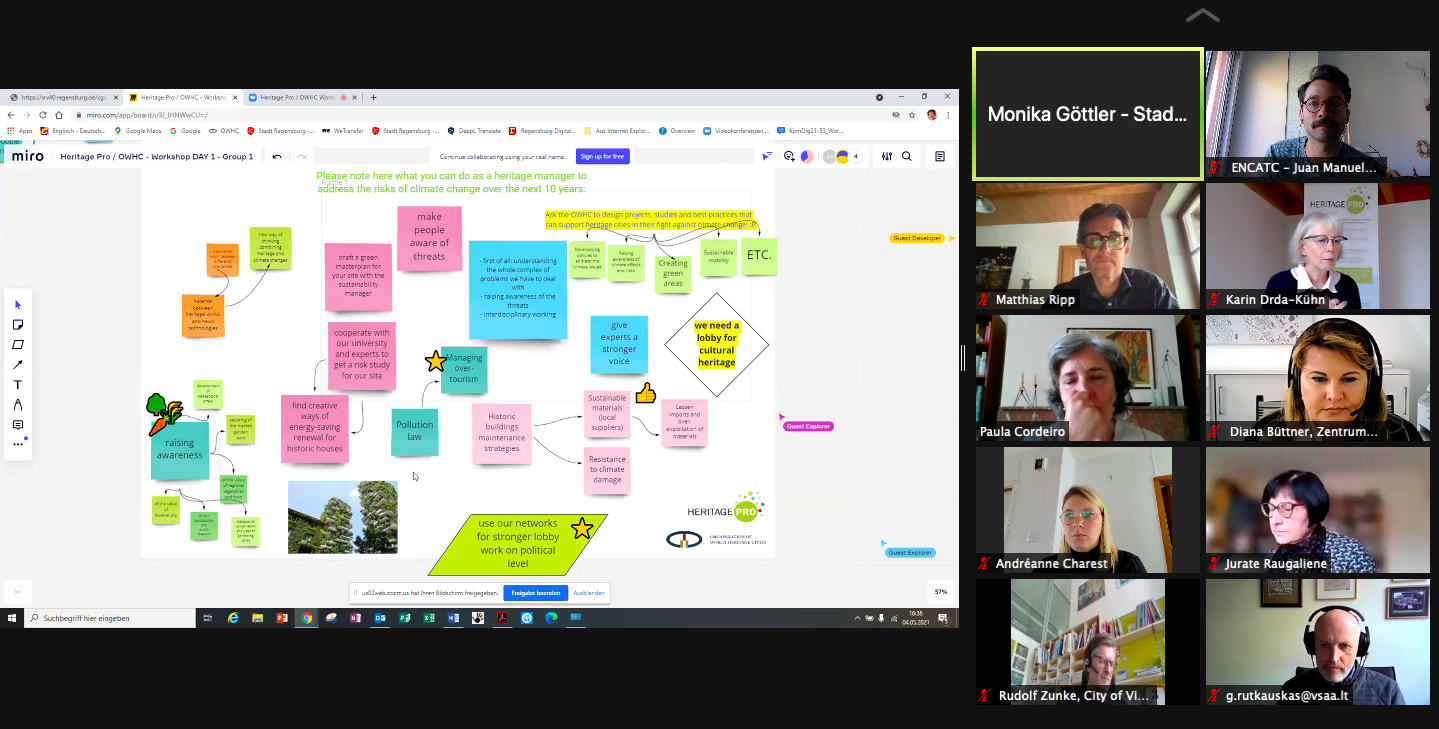Open Word from the taskbar
This screenshot has height=729, width=1439.
453,618
